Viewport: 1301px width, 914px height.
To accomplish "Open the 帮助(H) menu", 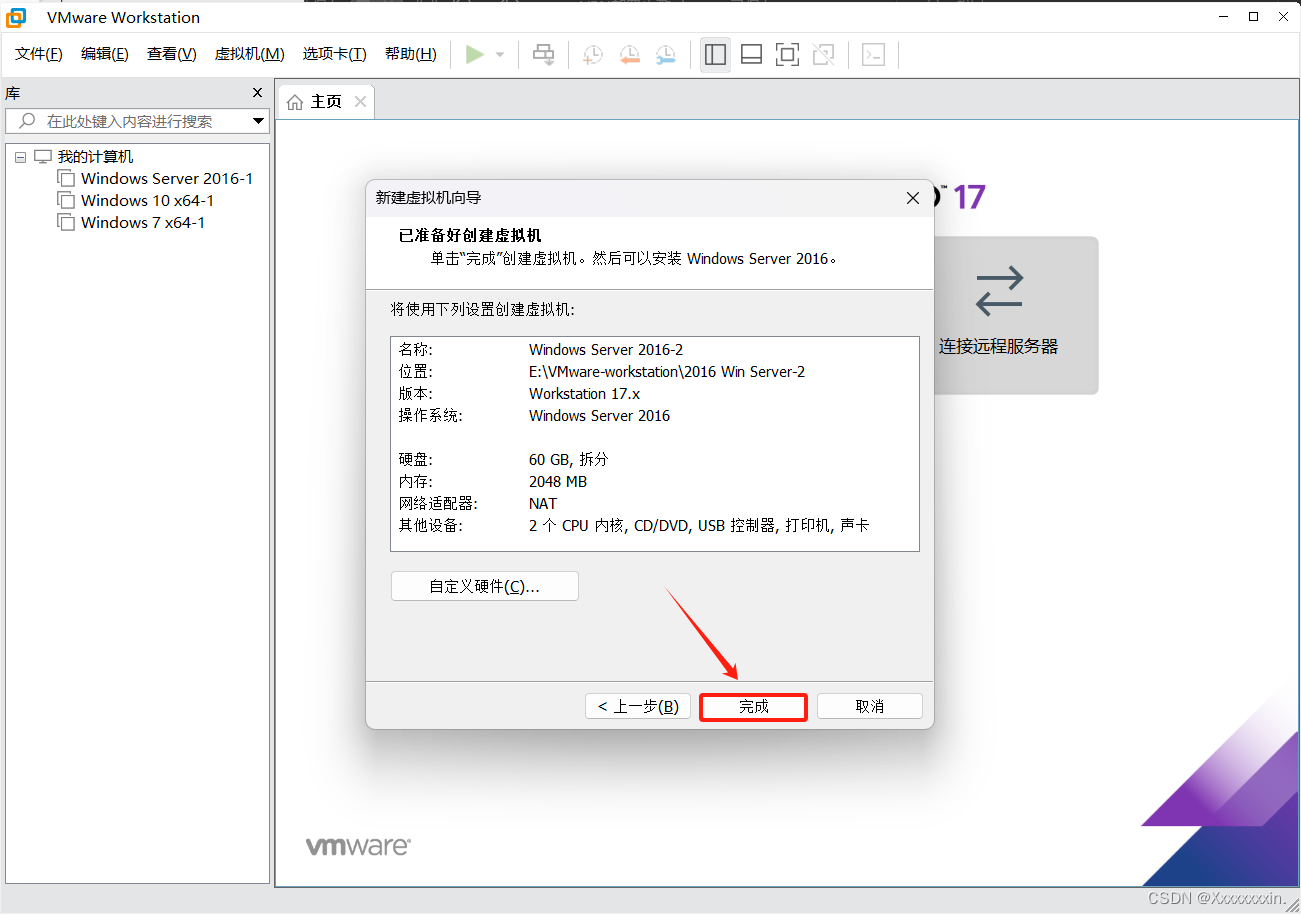I will pyautogui.click(x=411, y=54).
